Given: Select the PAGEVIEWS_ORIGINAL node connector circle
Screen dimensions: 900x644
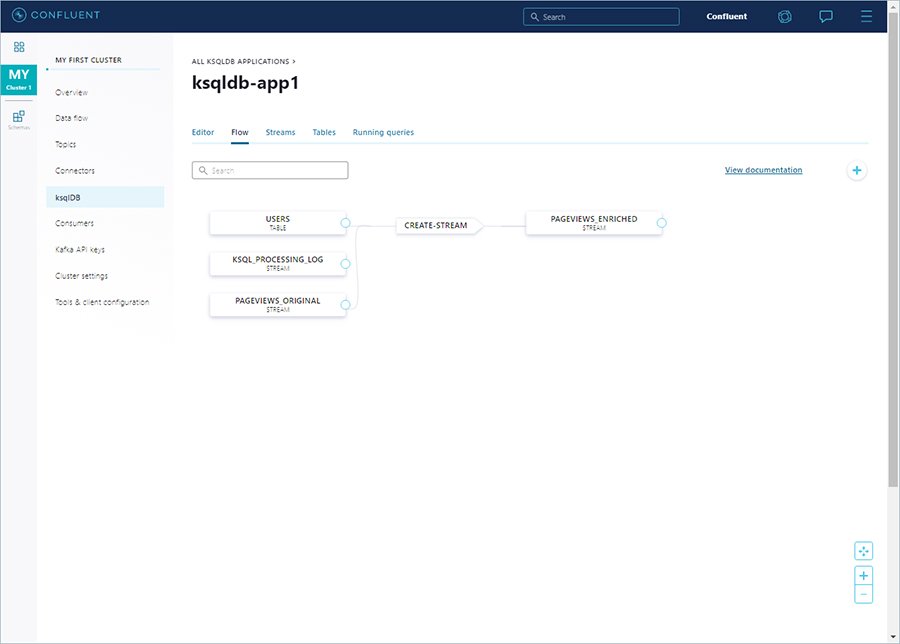Looking at the screenshot, I should click(345, 301).
